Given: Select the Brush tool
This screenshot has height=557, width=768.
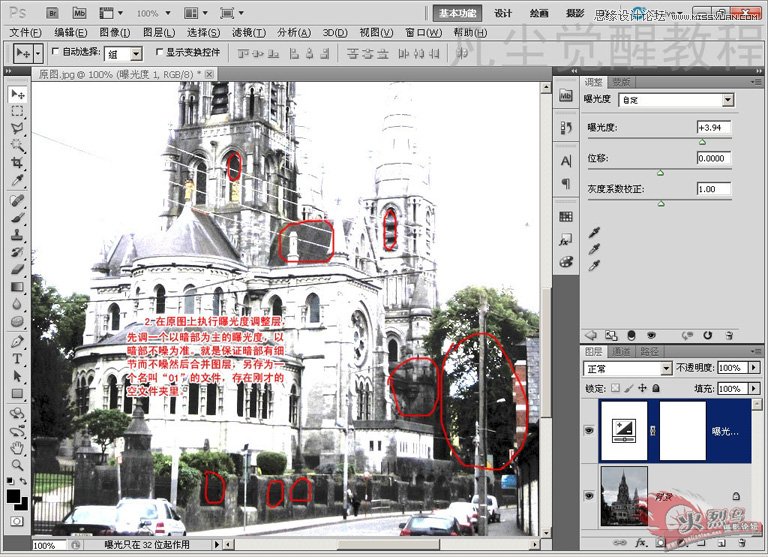Looking at the screenshot, I should point(18,218).
